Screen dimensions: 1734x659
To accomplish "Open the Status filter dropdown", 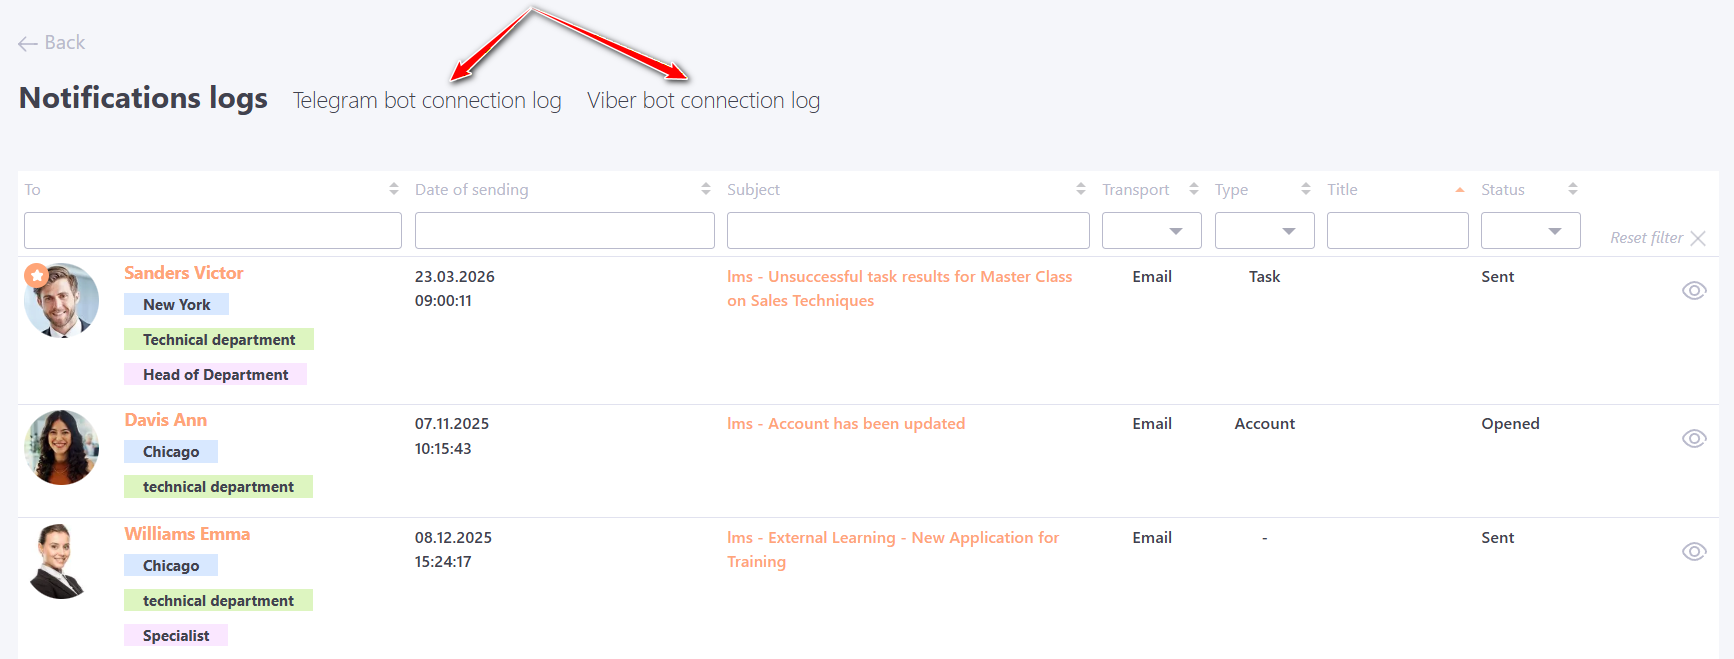I will click(x=1530, y=231).
